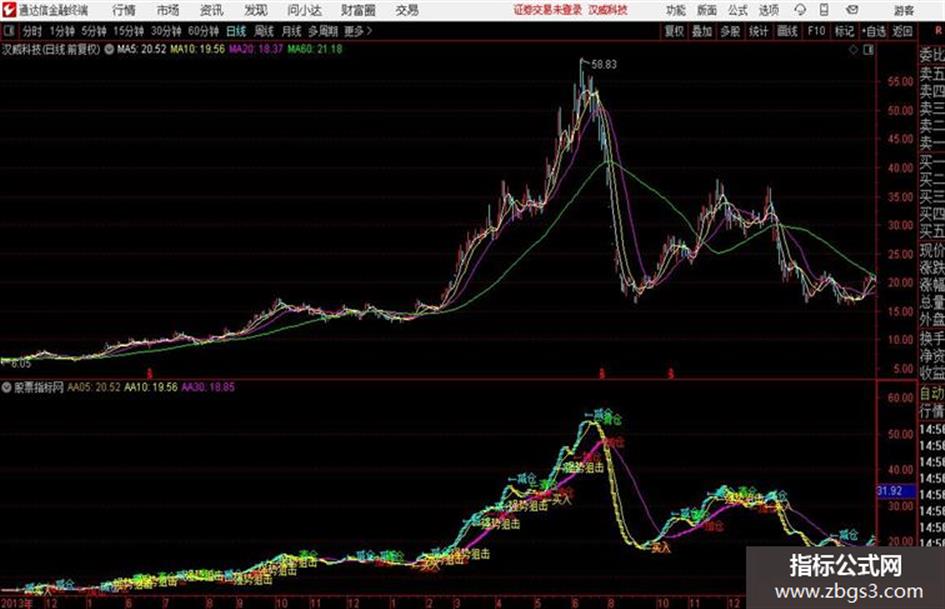Click the 复权 toolbar button
945x609 pixels.
point(674,31)
